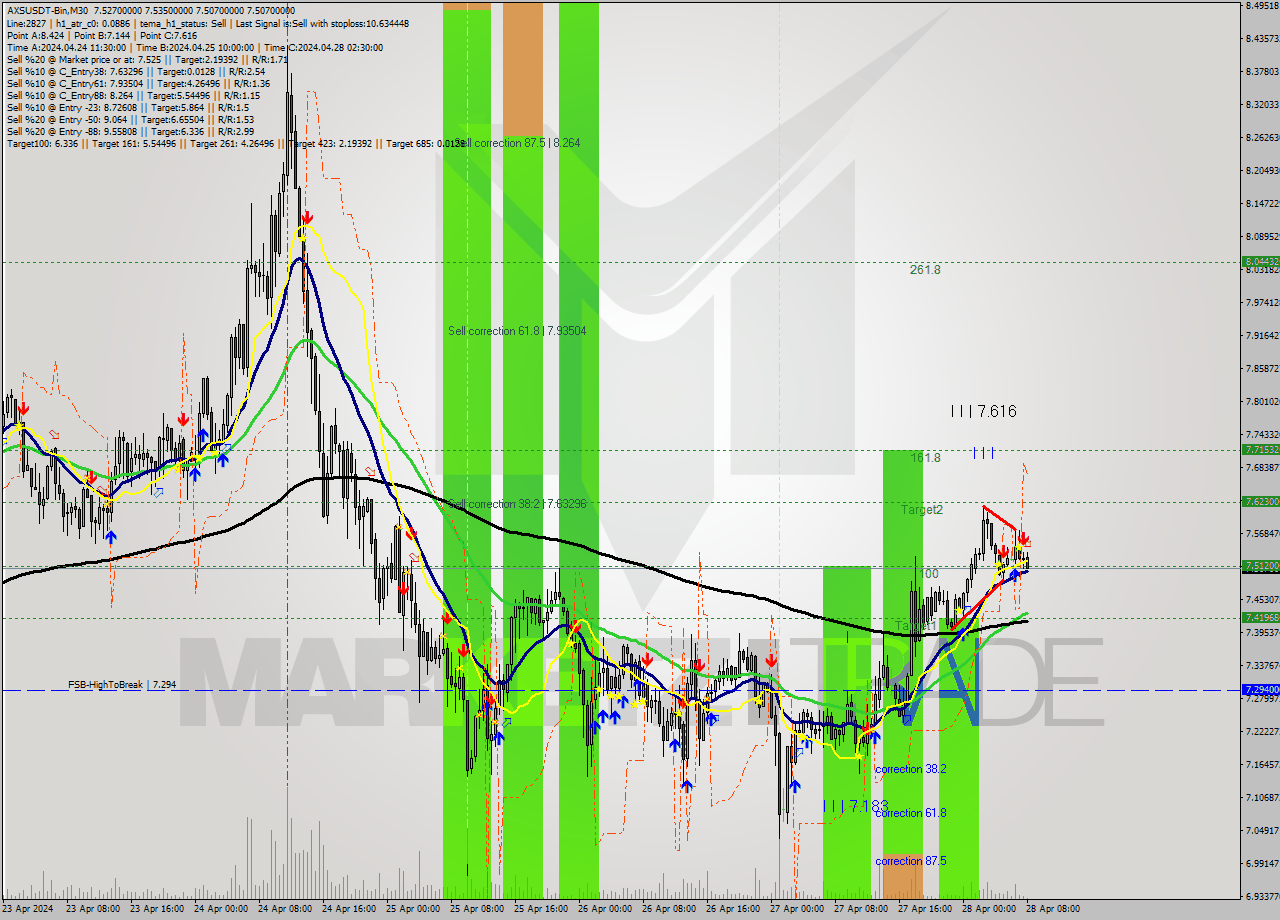Image resolution: width=1280 pixels, height=920 pixels.
Task: Click the 7.97412 price scale value
Action: click(1262, 302)
